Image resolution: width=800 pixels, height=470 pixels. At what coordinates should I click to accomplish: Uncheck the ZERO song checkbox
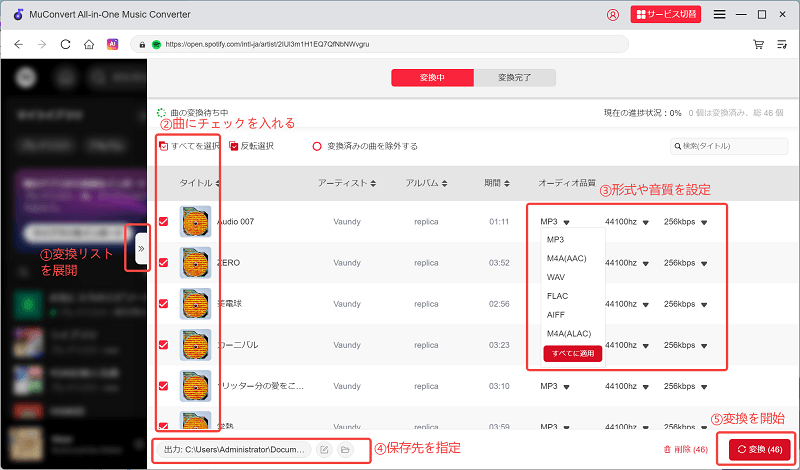click(164, 263)
